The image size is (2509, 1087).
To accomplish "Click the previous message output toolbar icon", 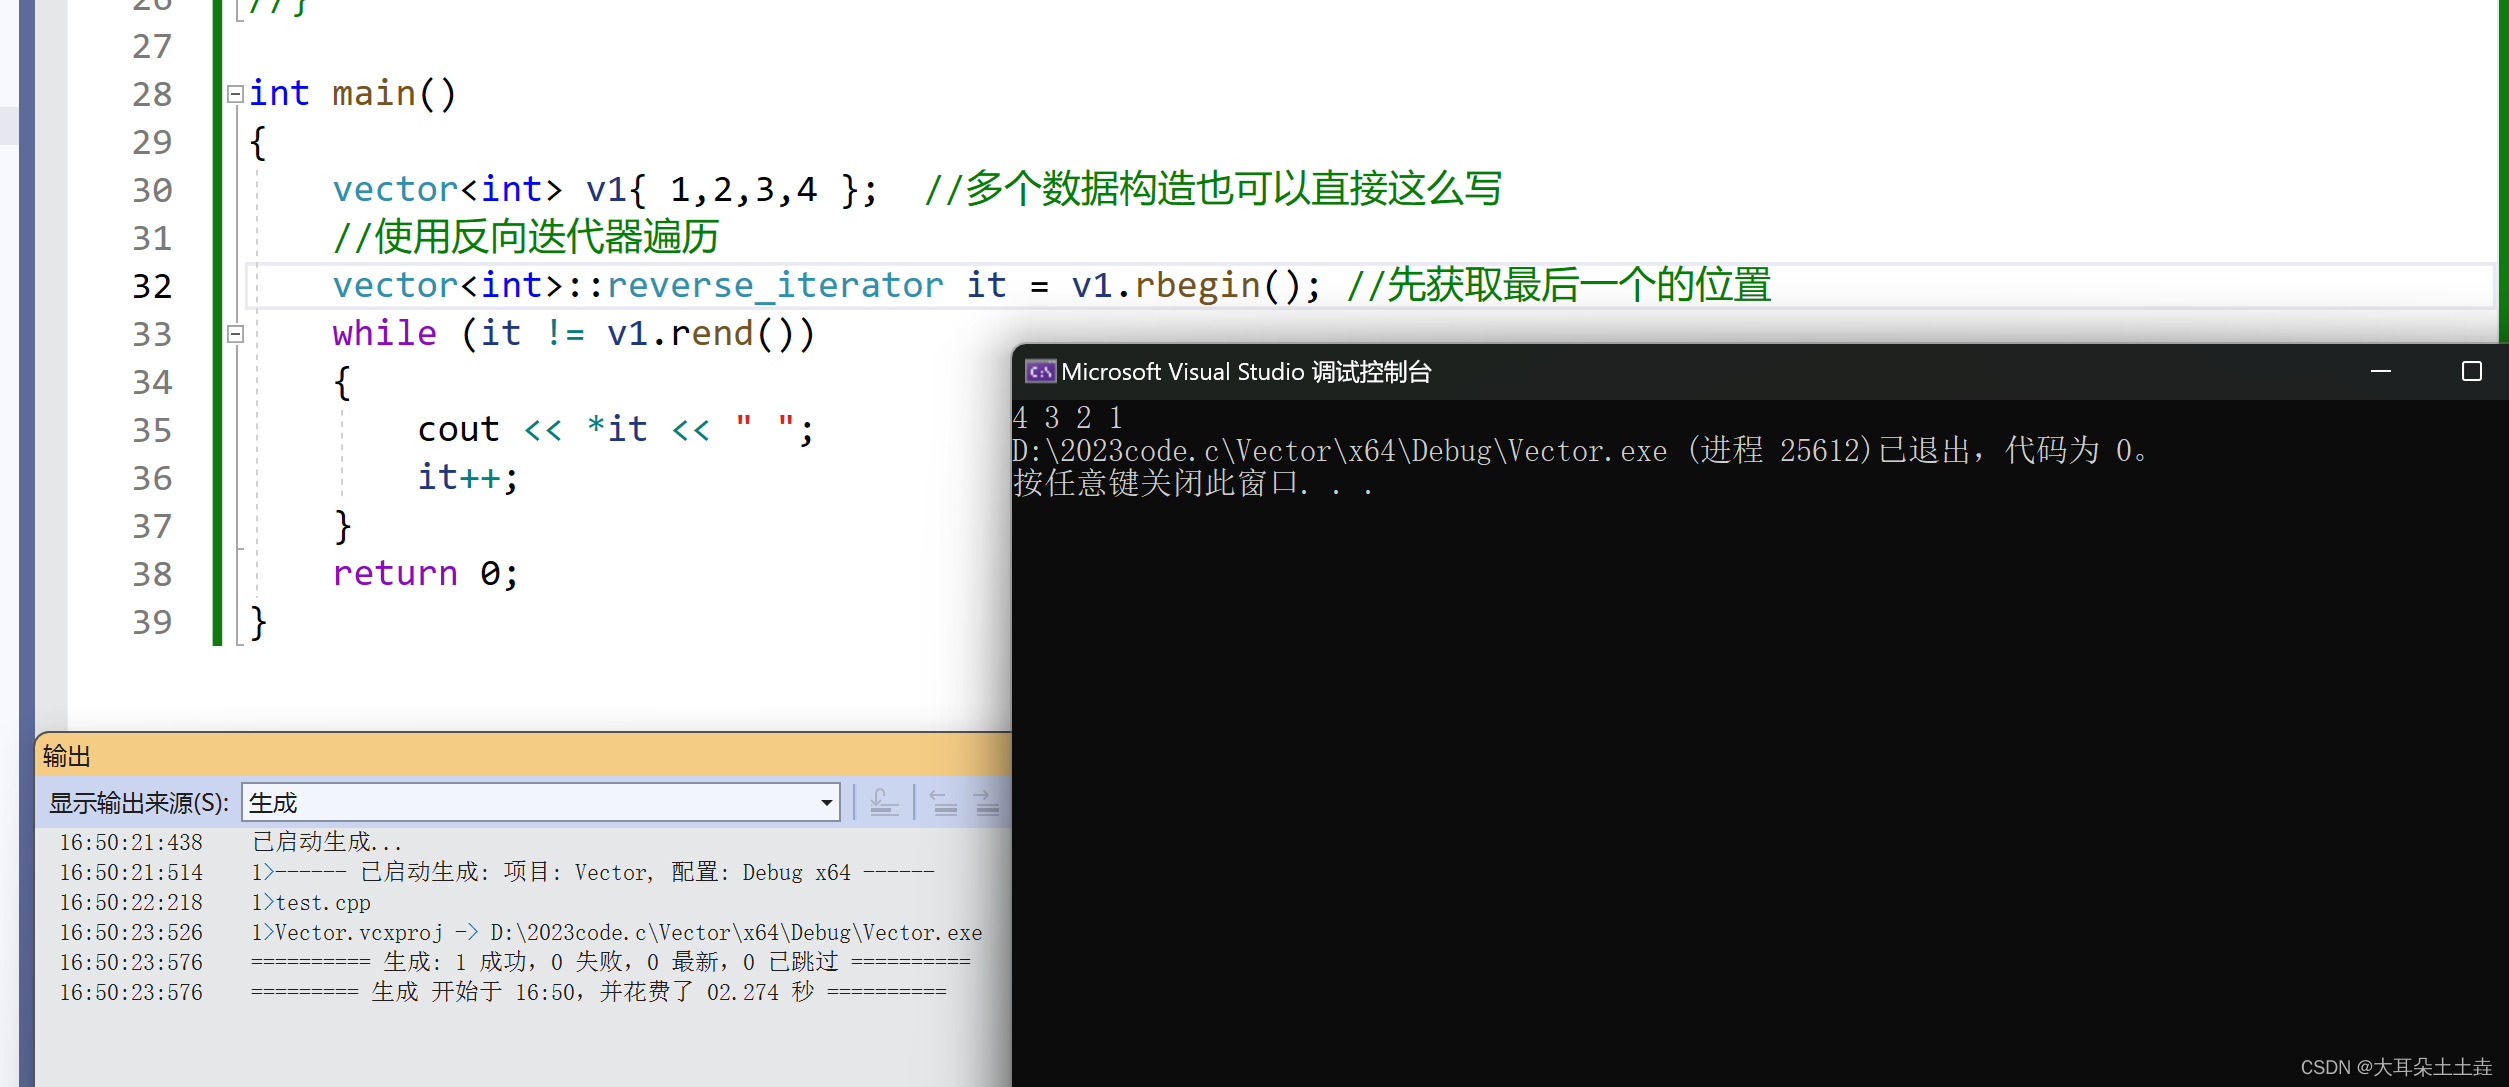I will [x=944, y=802].
